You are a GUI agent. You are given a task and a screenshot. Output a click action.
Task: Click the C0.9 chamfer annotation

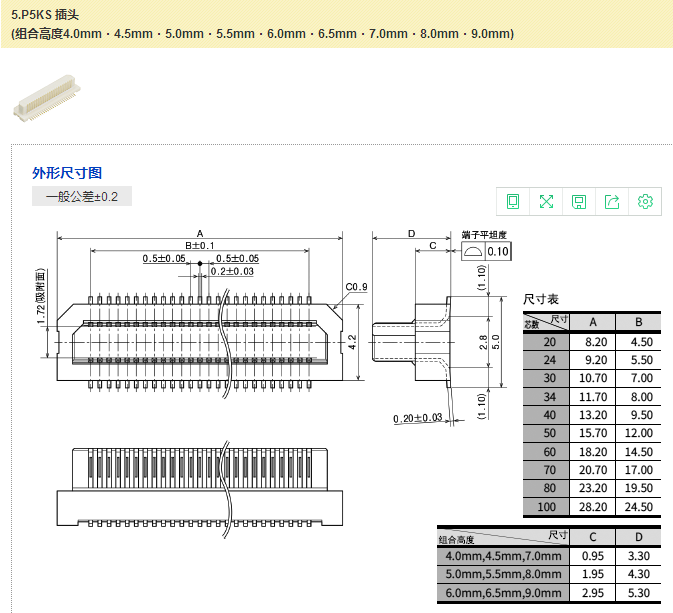356,287
